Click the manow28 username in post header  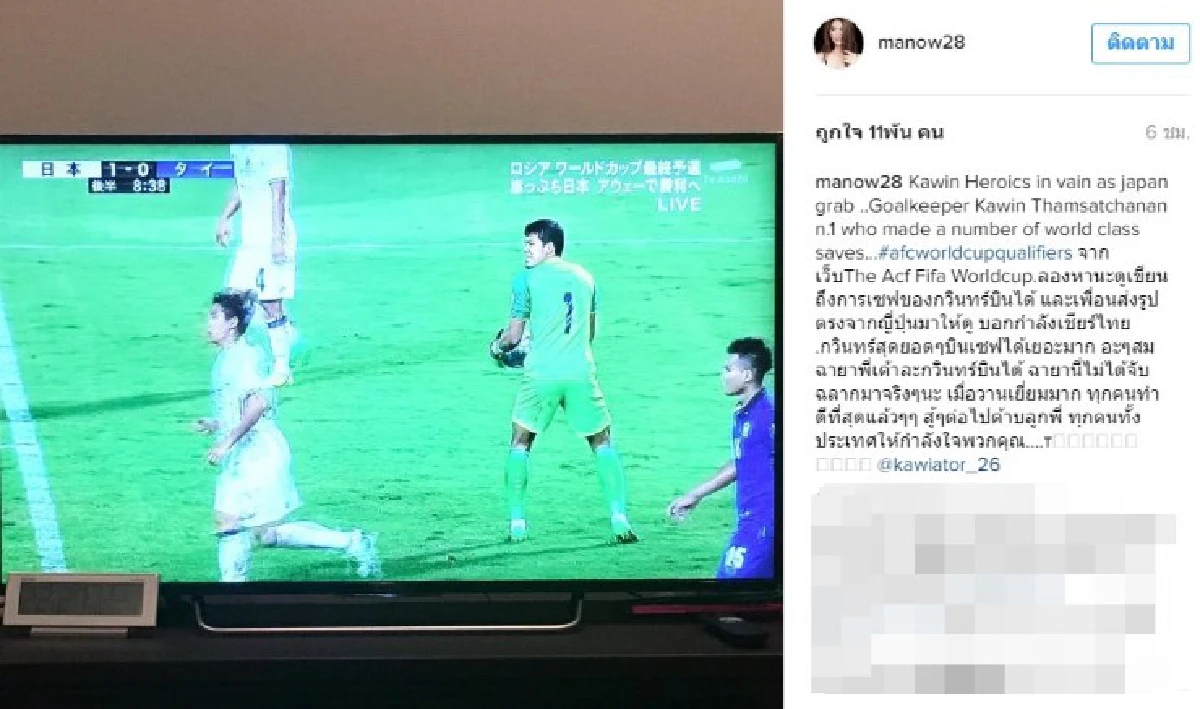920,43
